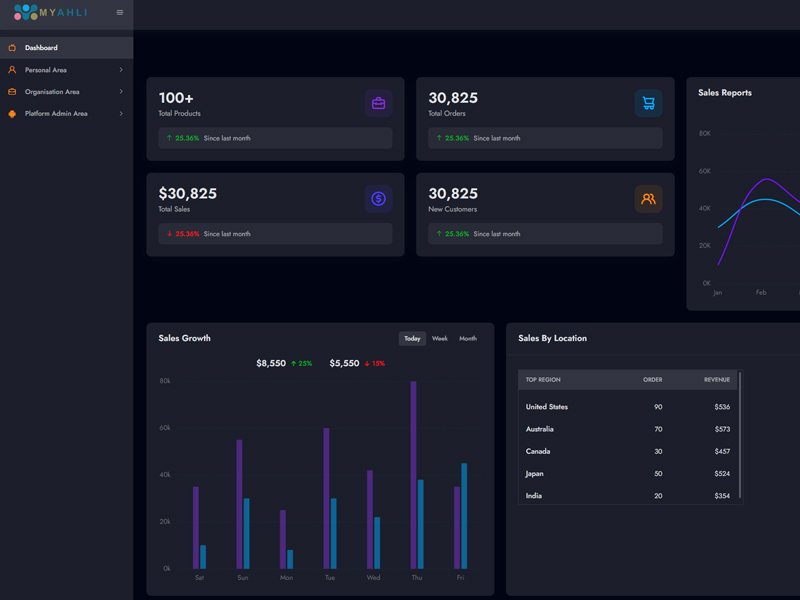Screen dimensions: 800x600
Task: Open Dashboard from the sidebar menu
Action: tap(41, 48)
